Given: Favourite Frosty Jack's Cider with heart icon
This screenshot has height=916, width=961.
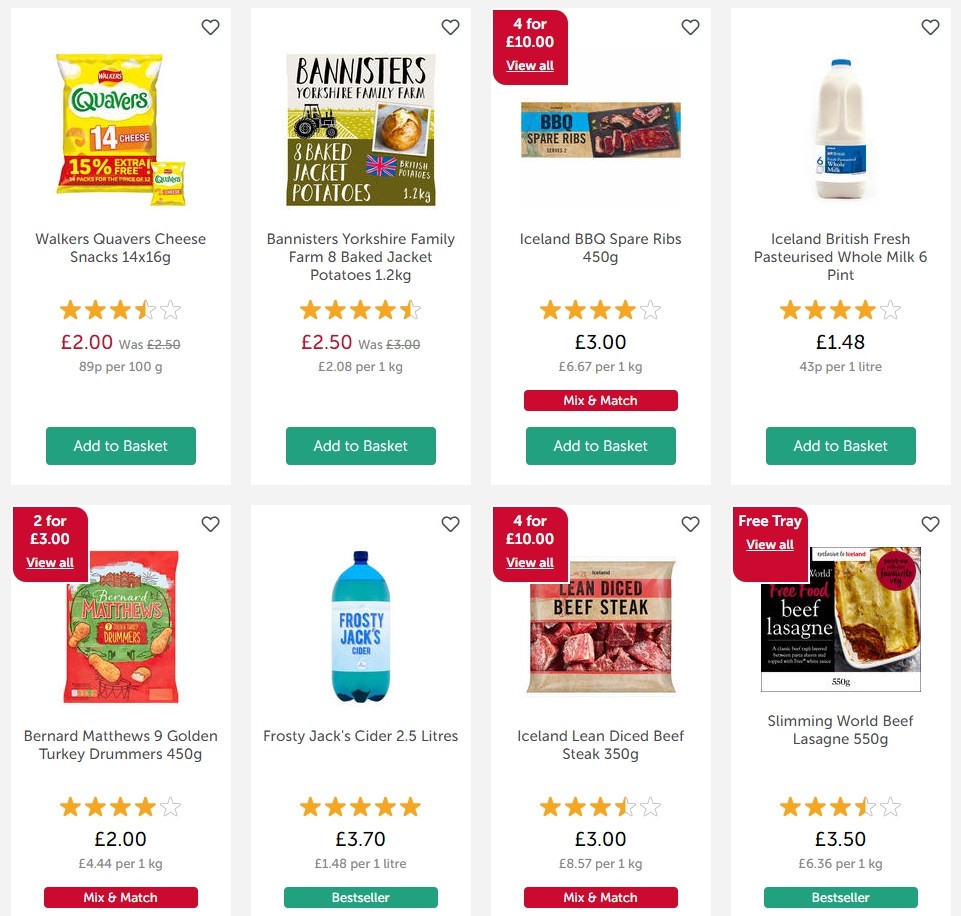Looking at the screenshot, I should coord(450,524).
